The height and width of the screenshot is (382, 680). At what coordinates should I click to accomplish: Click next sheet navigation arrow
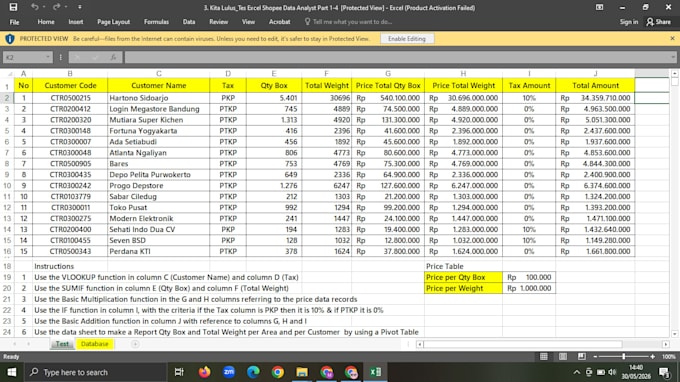pyautogui.click(x=28, y=344)
